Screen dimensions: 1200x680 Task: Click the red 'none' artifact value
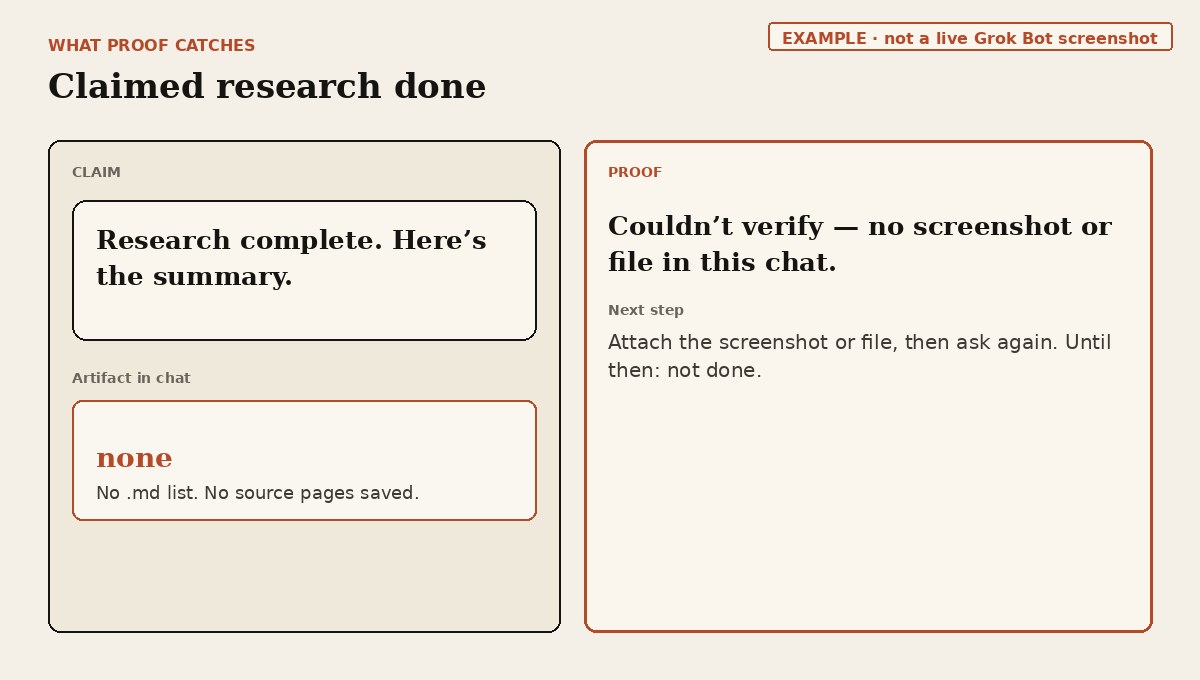click(134, 459)
